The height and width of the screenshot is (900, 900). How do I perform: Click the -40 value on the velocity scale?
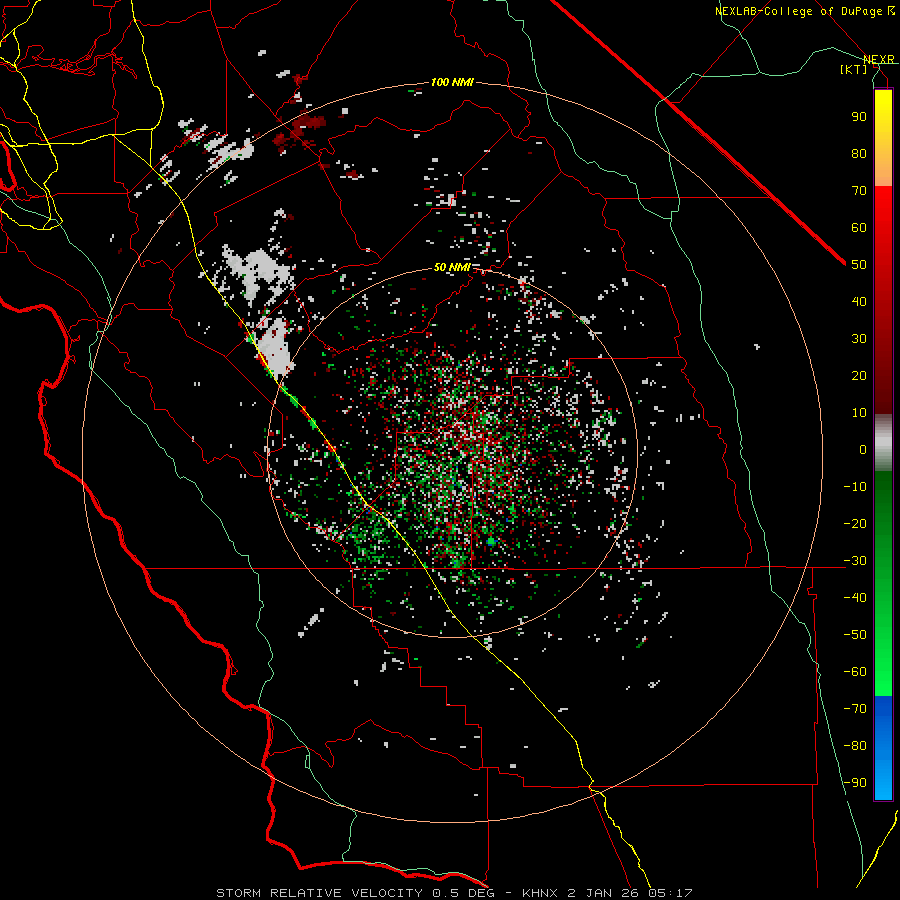tap(855, 598)
